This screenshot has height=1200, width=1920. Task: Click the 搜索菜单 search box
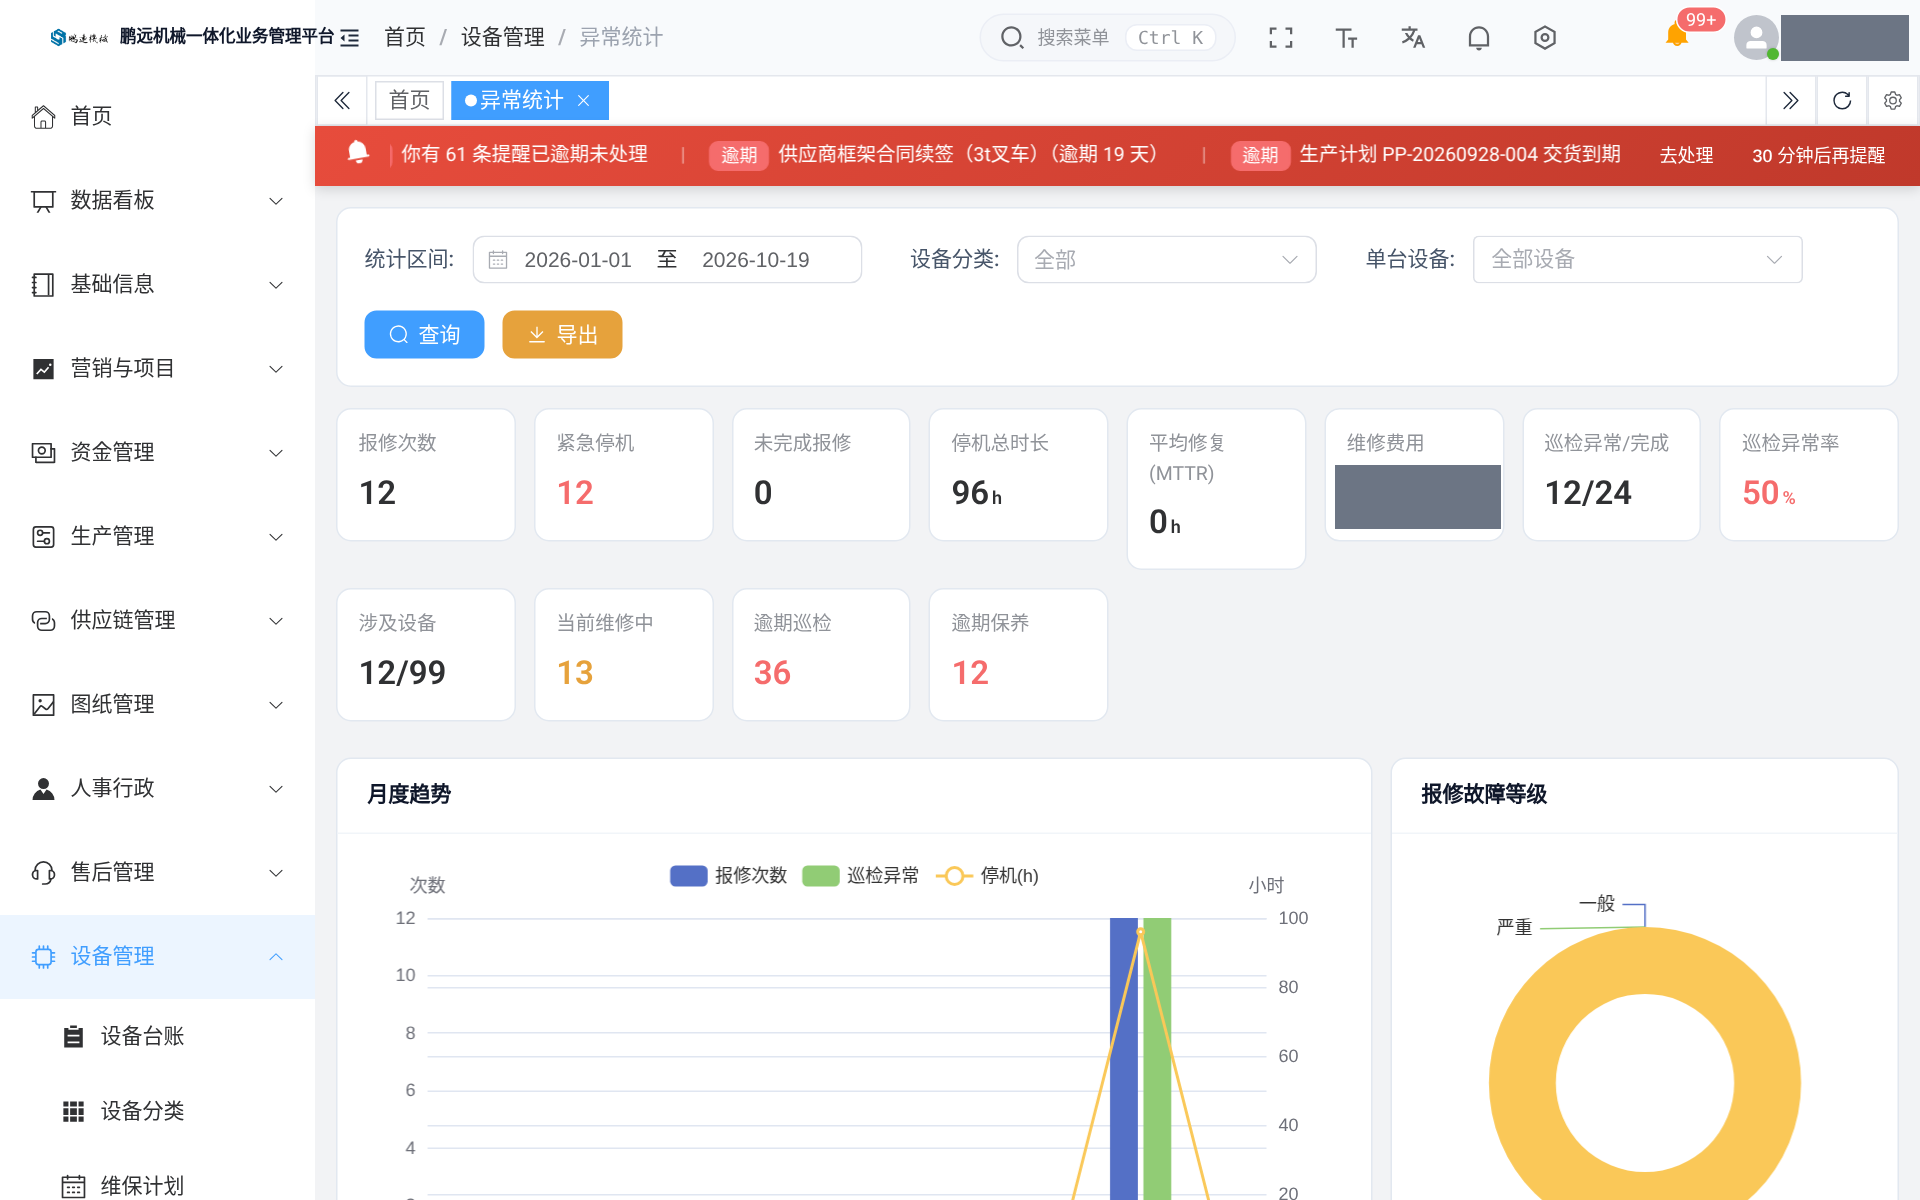[x=1107, y=38]
